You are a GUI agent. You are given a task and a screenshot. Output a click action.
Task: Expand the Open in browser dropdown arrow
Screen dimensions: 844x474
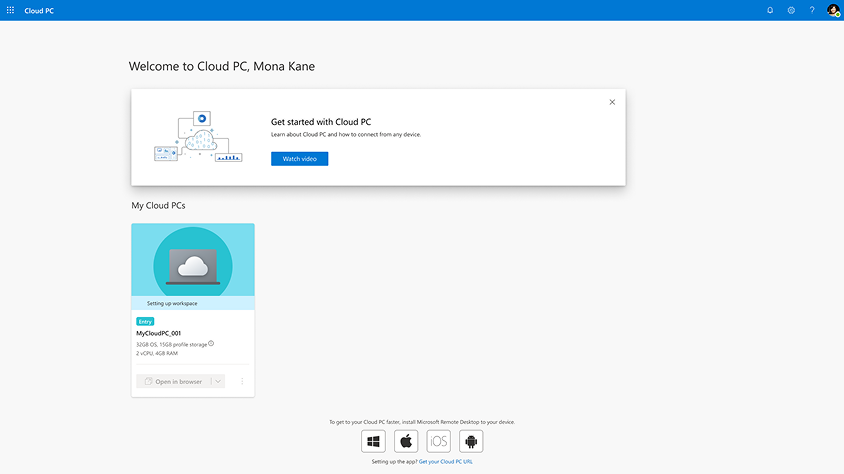(218, 381)
